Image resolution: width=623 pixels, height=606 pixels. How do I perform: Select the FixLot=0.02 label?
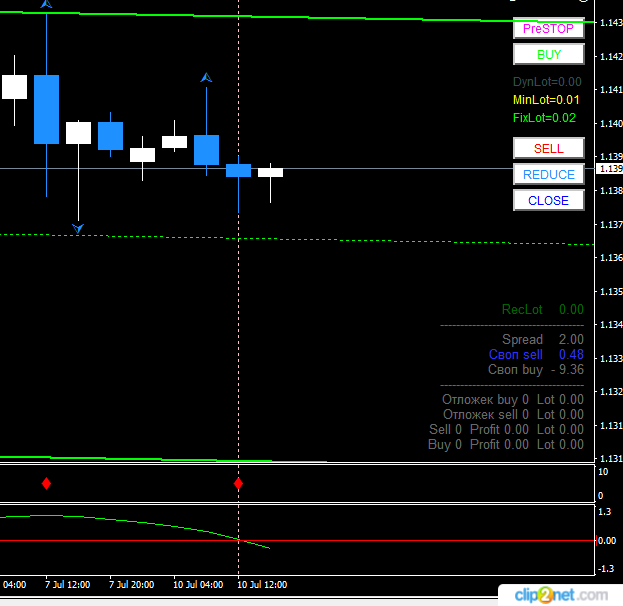pos(544,118)
